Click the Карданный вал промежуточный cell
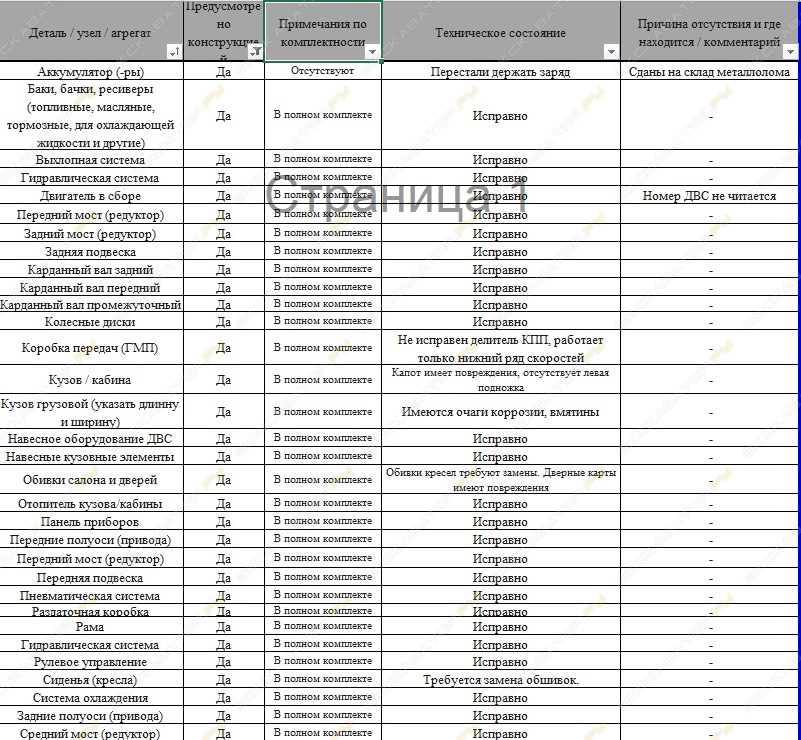The height and width of the screenshot is (740, 801). (x=91, y=305)
